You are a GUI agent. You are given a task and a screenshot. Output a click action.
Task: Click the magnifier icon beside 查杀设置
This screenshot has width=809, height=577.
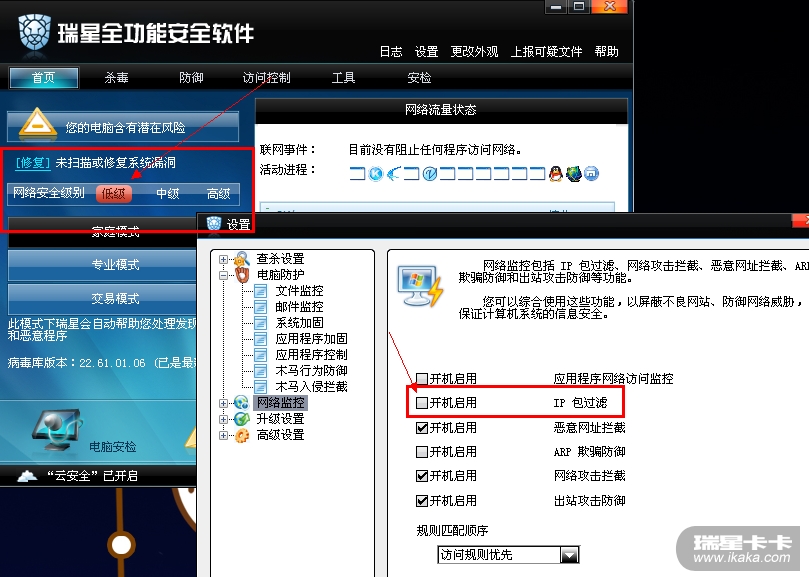coord(241,259)
